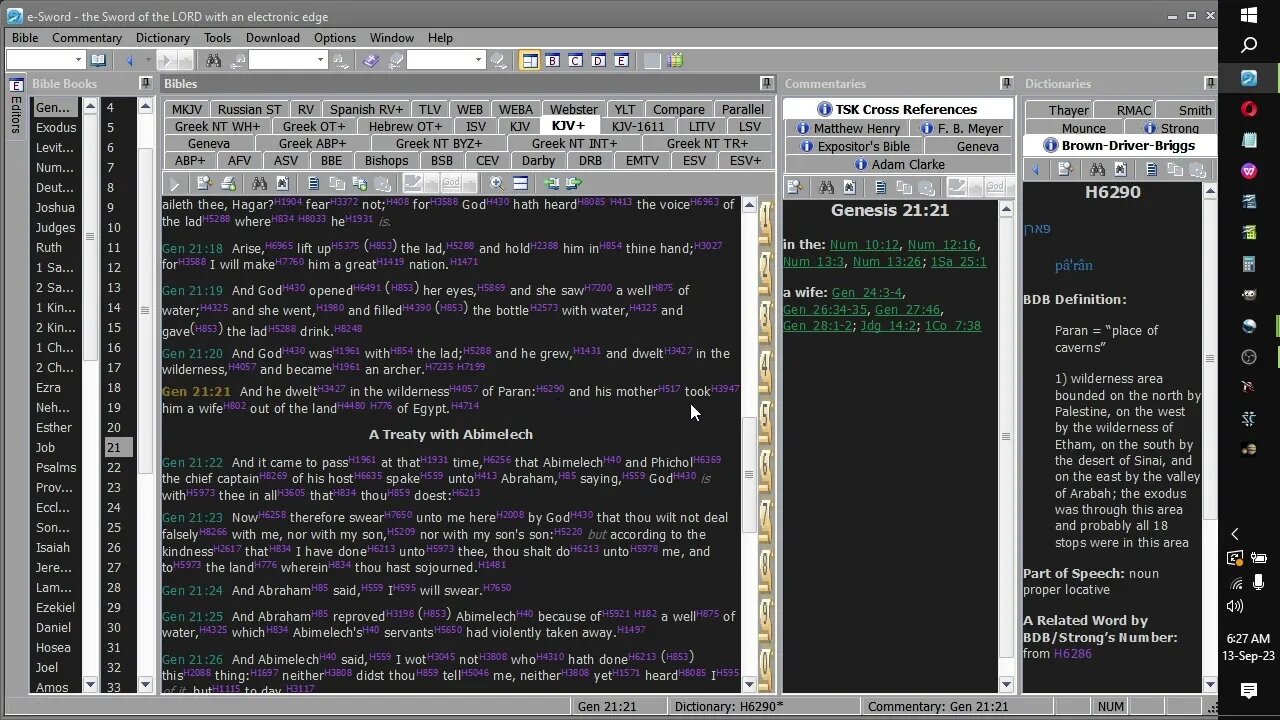Open the purple dictionary book icon
1280x720 pixels.
371,60
